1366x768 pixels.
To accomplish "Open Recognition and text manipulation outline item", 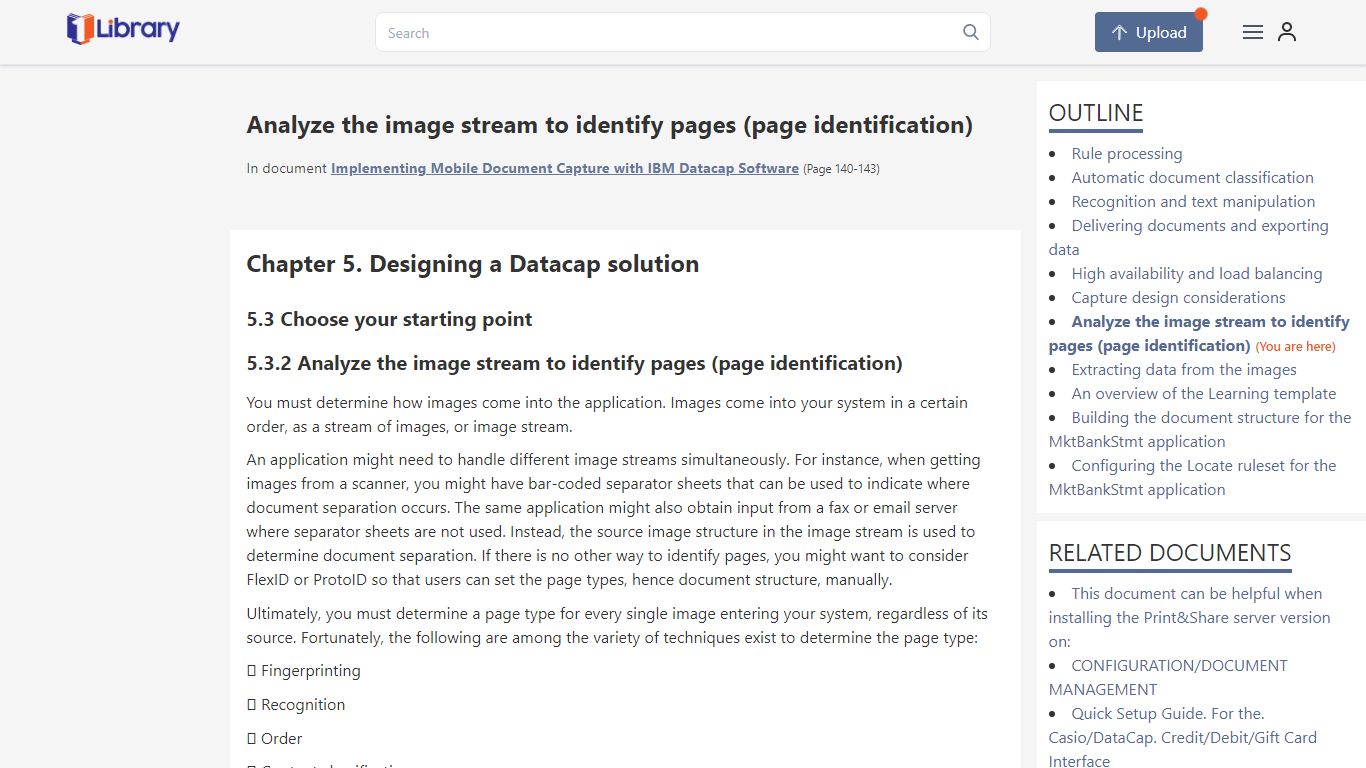I will click(x=1193, y=201).
